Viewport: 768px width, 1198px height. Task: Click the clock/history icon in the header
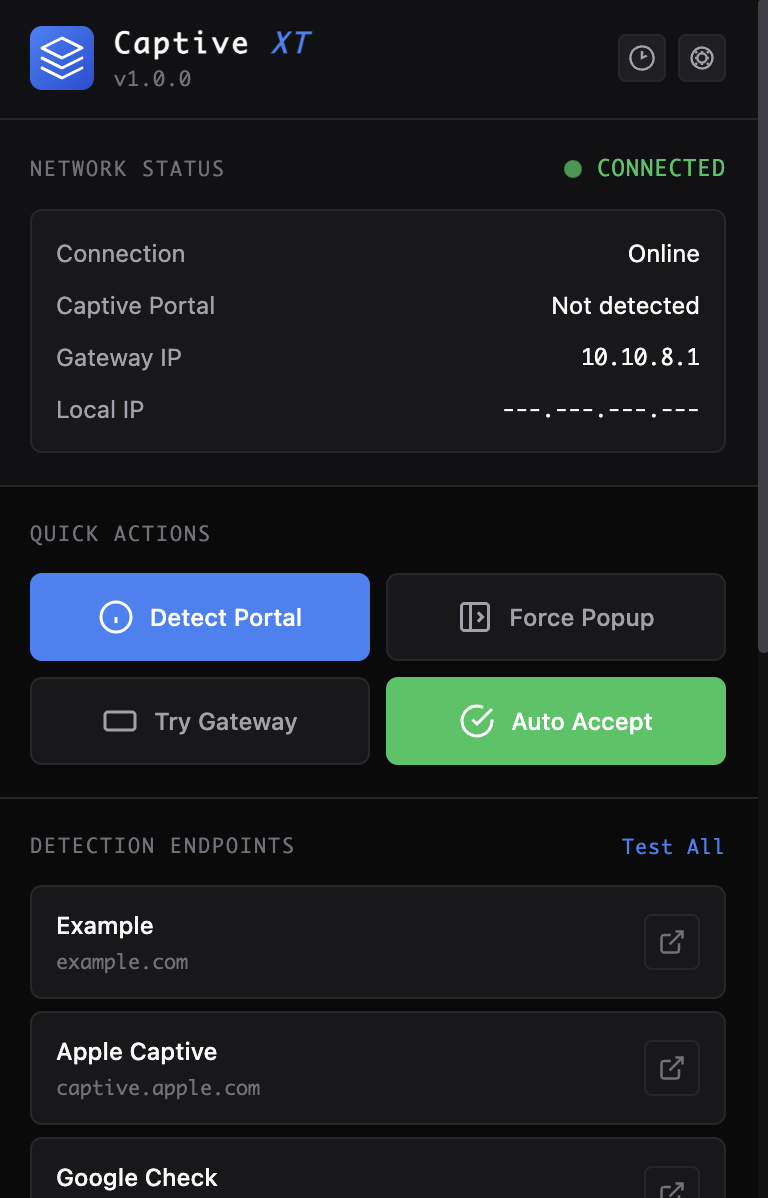(641, 58)
